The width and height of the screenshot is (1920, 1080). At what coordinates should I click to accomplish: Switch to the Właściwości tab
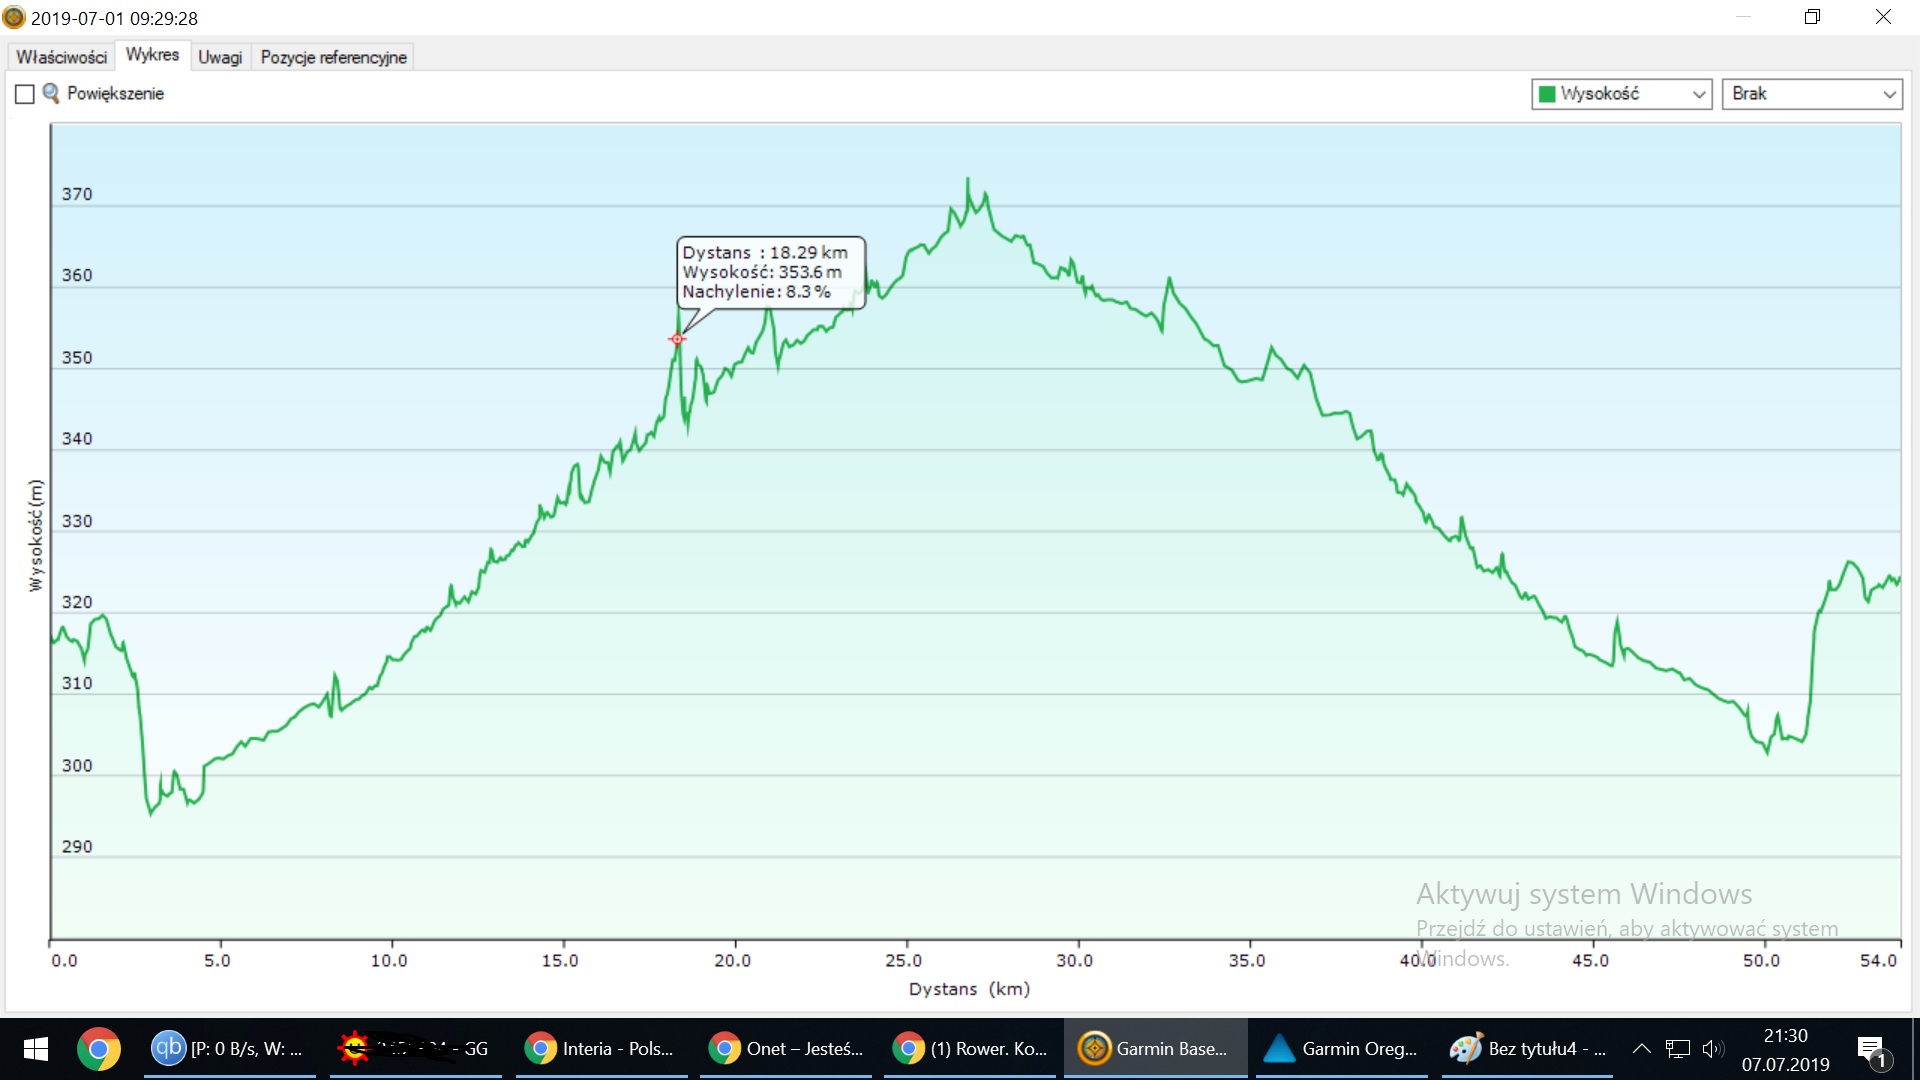[x=61, y=57]
